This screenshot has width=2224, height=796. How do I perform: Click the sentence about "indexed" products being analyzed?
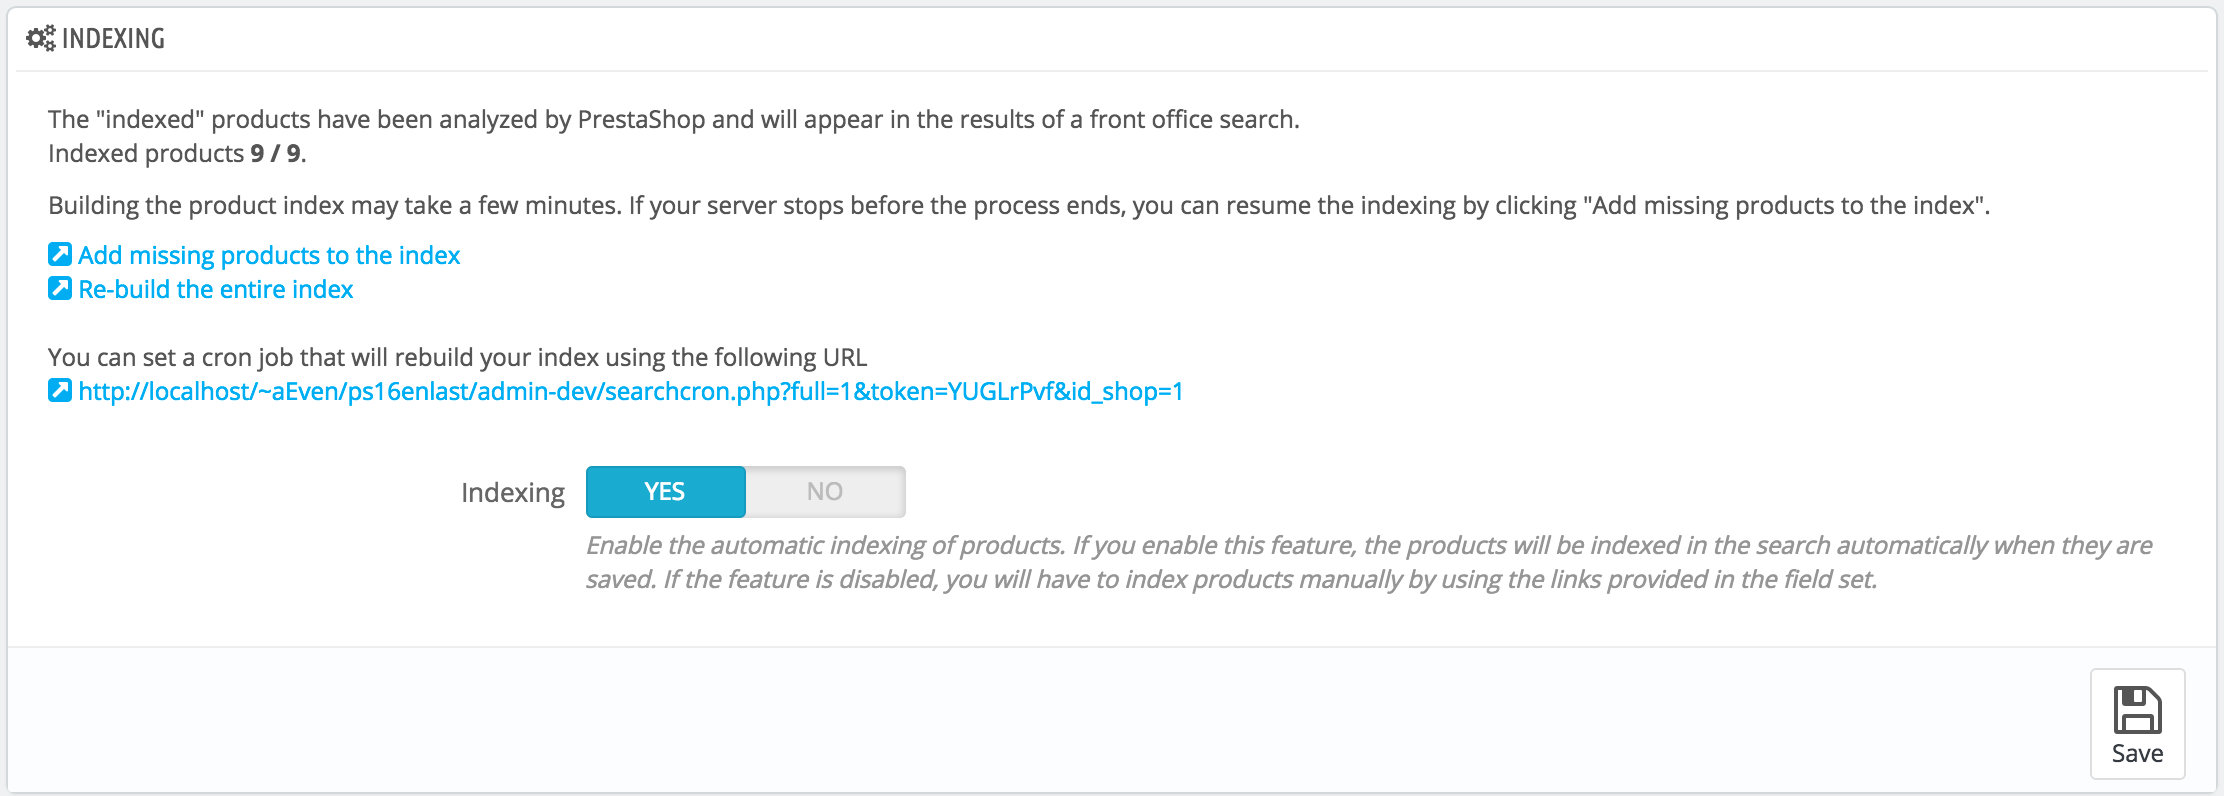coord(673,119)
